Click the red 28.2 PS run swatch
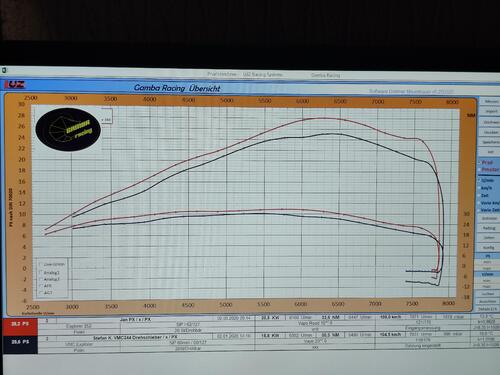This screenshot has width=500, height=375. 20,327
